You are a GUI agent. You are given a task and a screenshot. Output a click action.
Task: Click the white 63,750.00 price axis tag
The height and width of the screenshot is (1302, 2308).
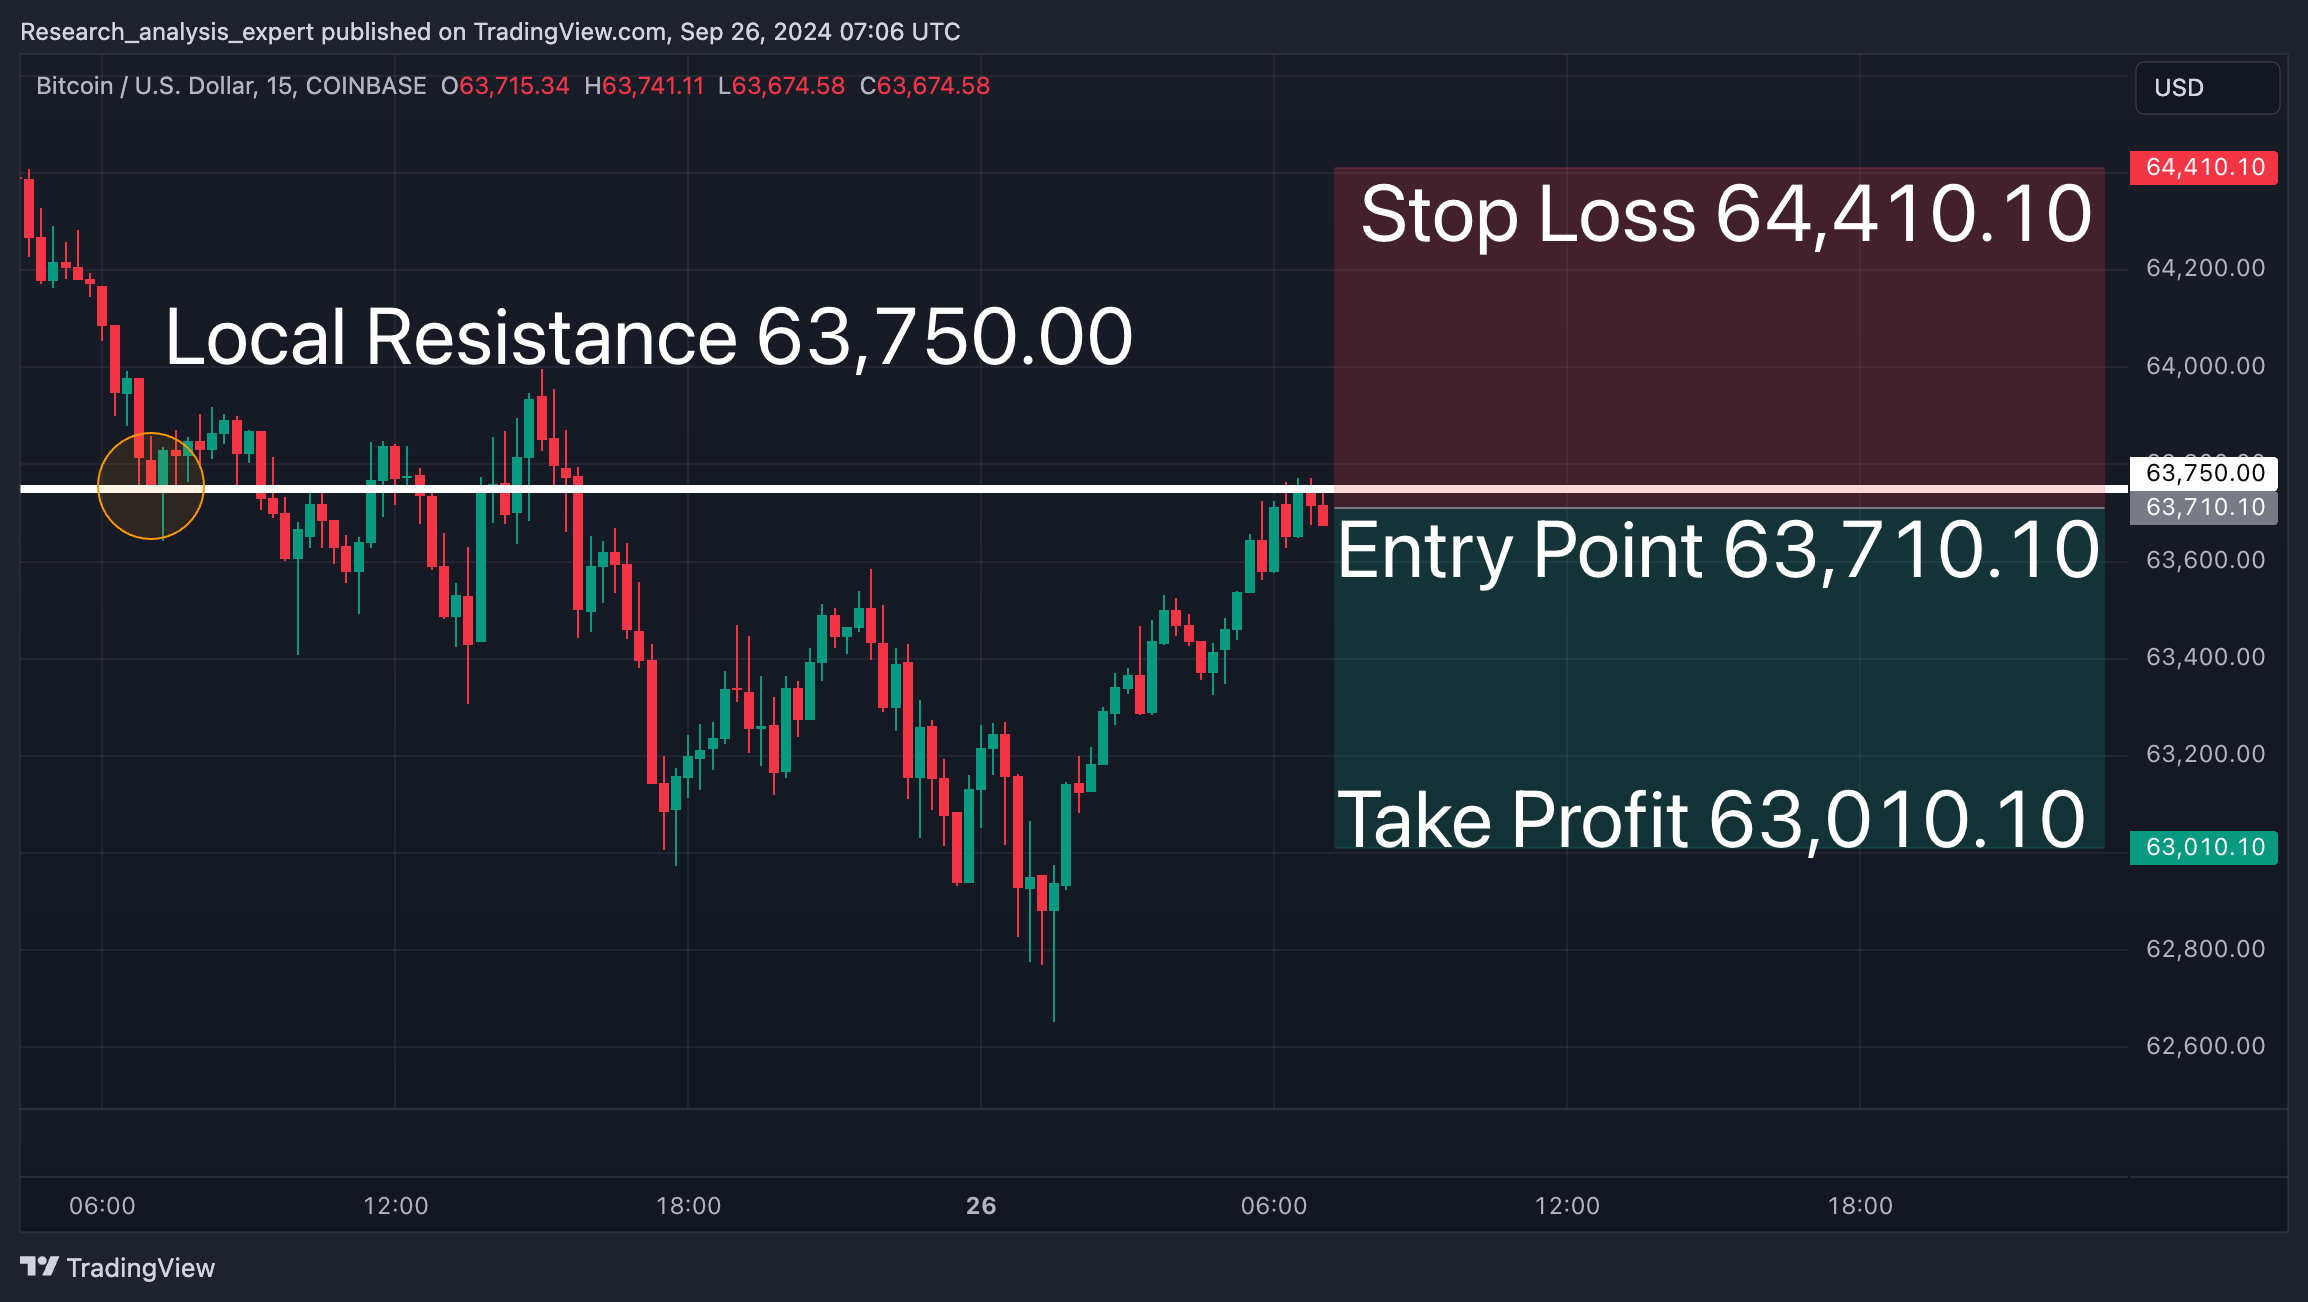coord(2204,473)
